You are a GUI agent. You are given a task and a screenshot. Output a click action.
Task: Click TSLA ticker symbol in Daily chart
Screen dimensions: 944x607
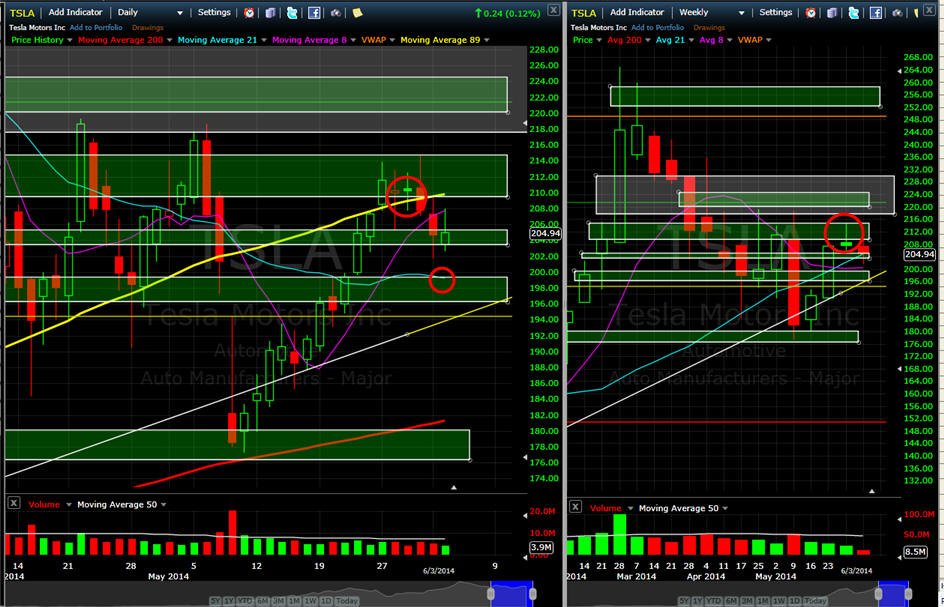[x=22, y=13]
